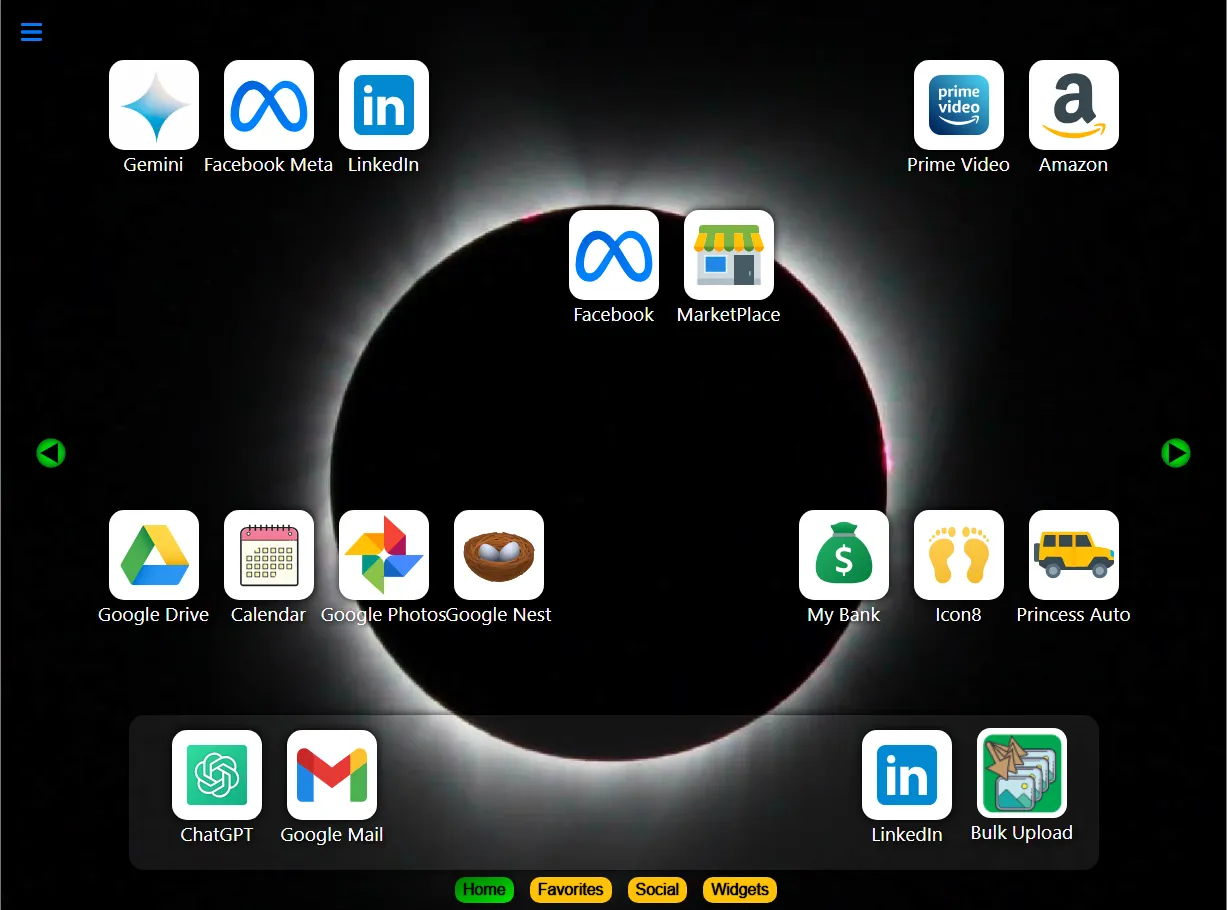
Task: Open the Facebook icon beside MarketPlace
Action: tap(614, 255)
